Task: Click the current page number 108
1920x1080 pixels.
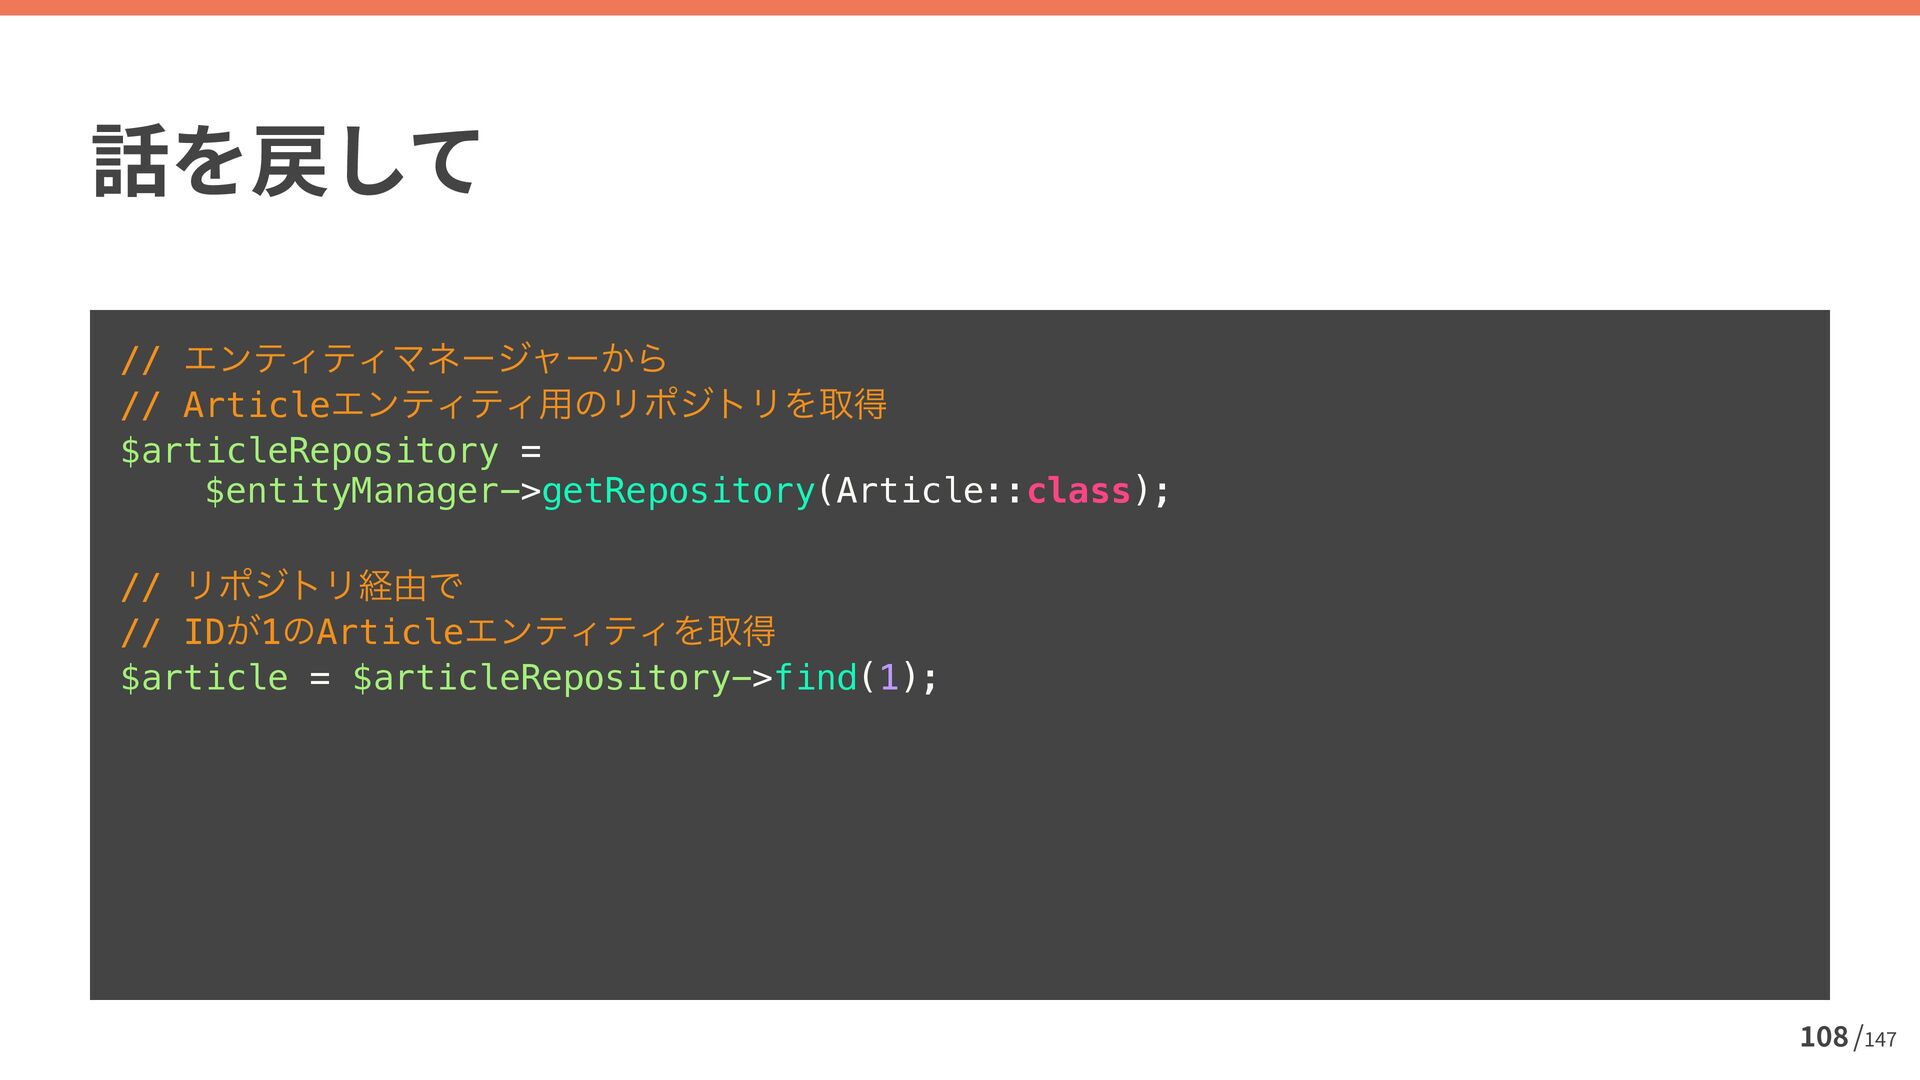Action: pos(1823,1037)
